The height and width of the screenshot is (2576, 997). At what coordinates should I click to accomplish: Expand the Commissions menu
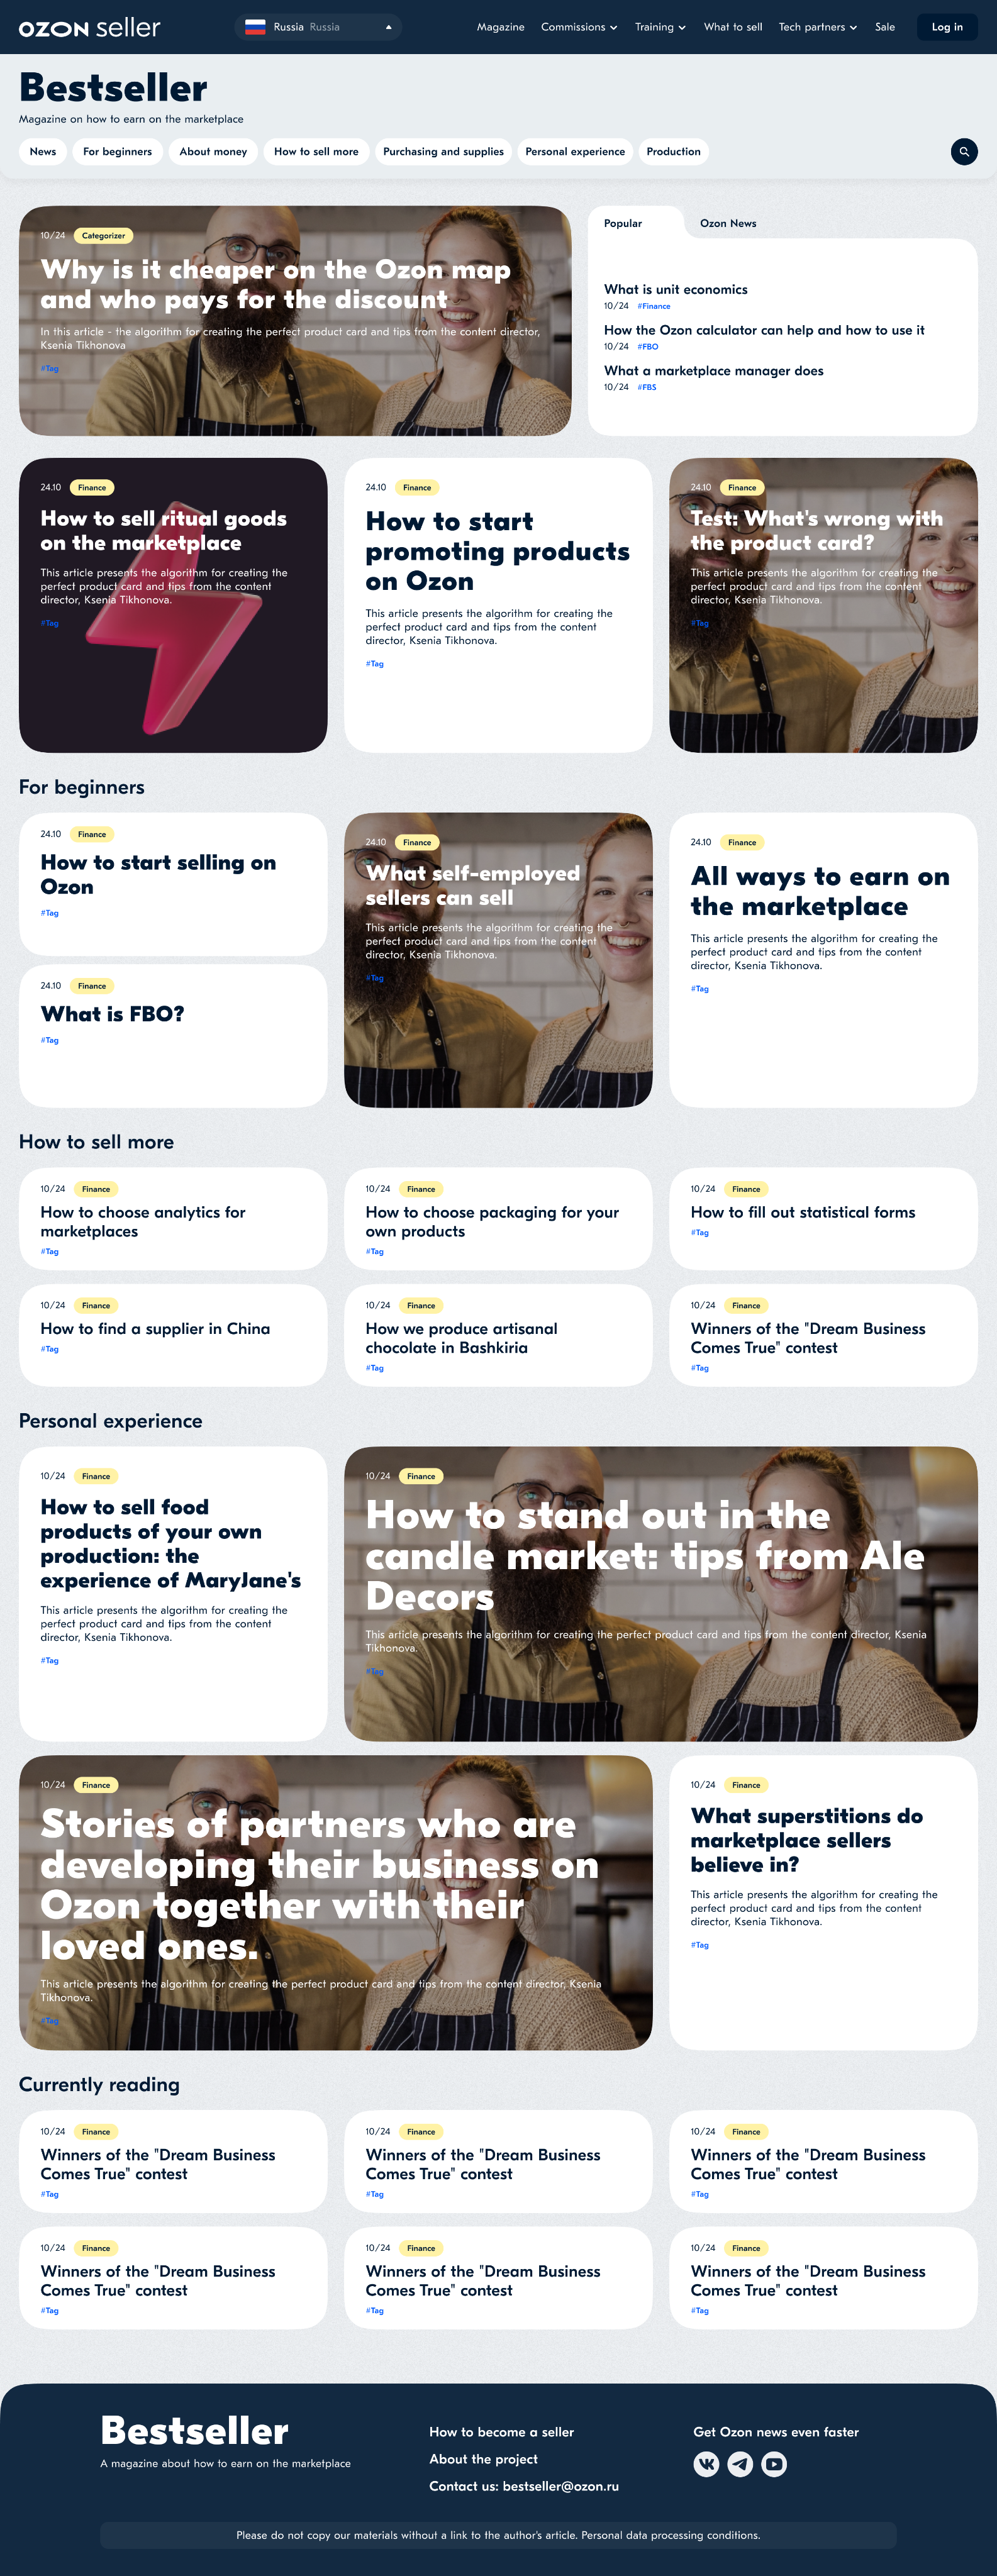[x=579, y=27]
